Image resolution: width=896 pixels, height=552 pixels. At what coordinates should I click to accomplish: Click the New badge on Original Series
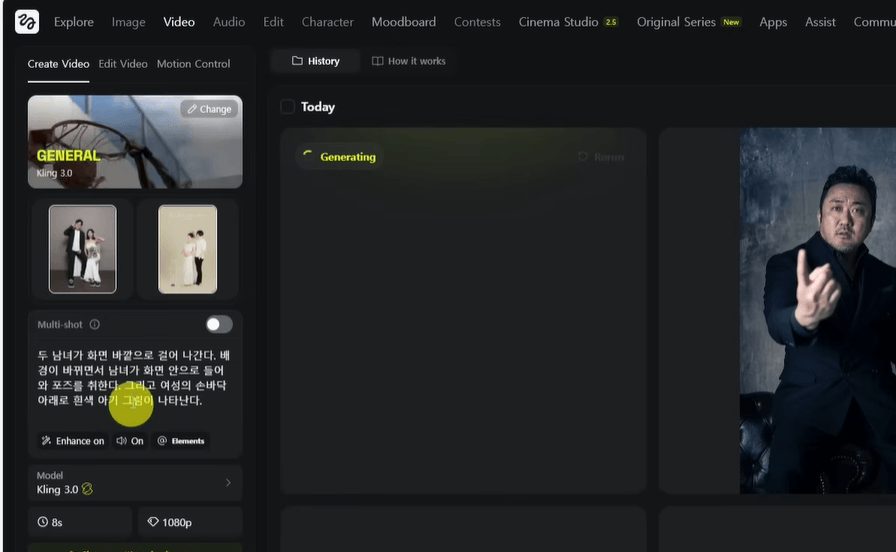pyautogui.click(x=731, y=22)
